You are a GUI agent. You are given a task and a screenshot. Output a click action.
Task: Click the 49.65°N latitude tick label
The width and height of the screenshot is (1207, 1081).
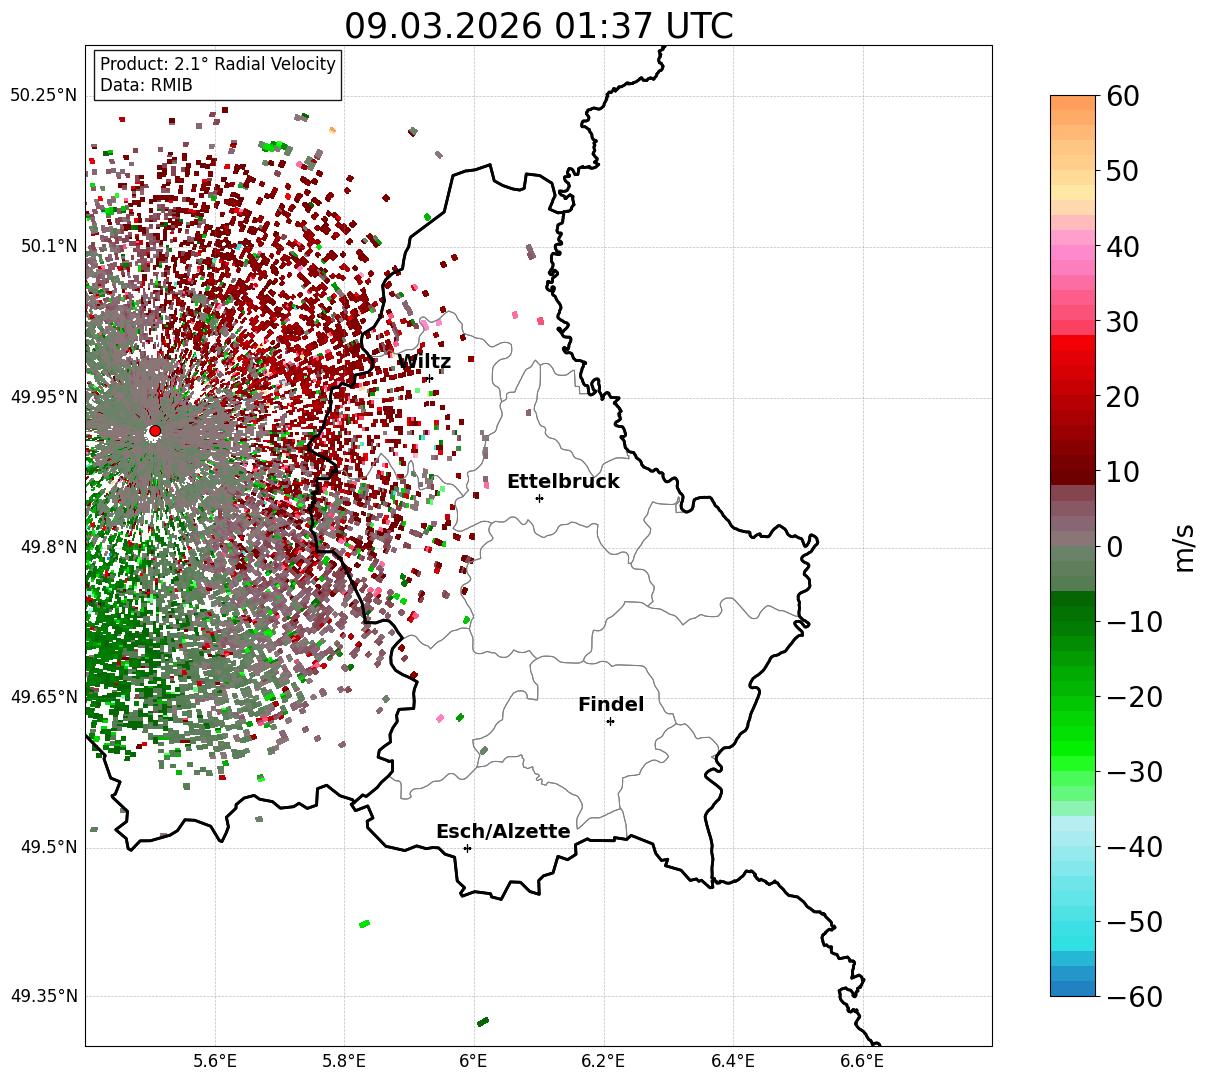click(x=43, y=697)
